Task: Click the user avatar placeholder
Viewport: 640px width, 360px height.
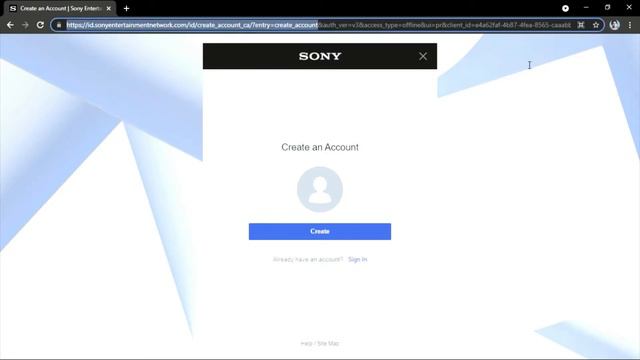Action: click(x=320, y=189)
